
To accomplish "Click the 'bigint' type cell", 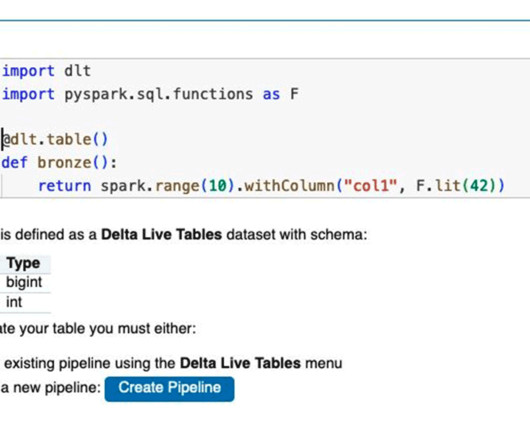I will coord(24,282).
